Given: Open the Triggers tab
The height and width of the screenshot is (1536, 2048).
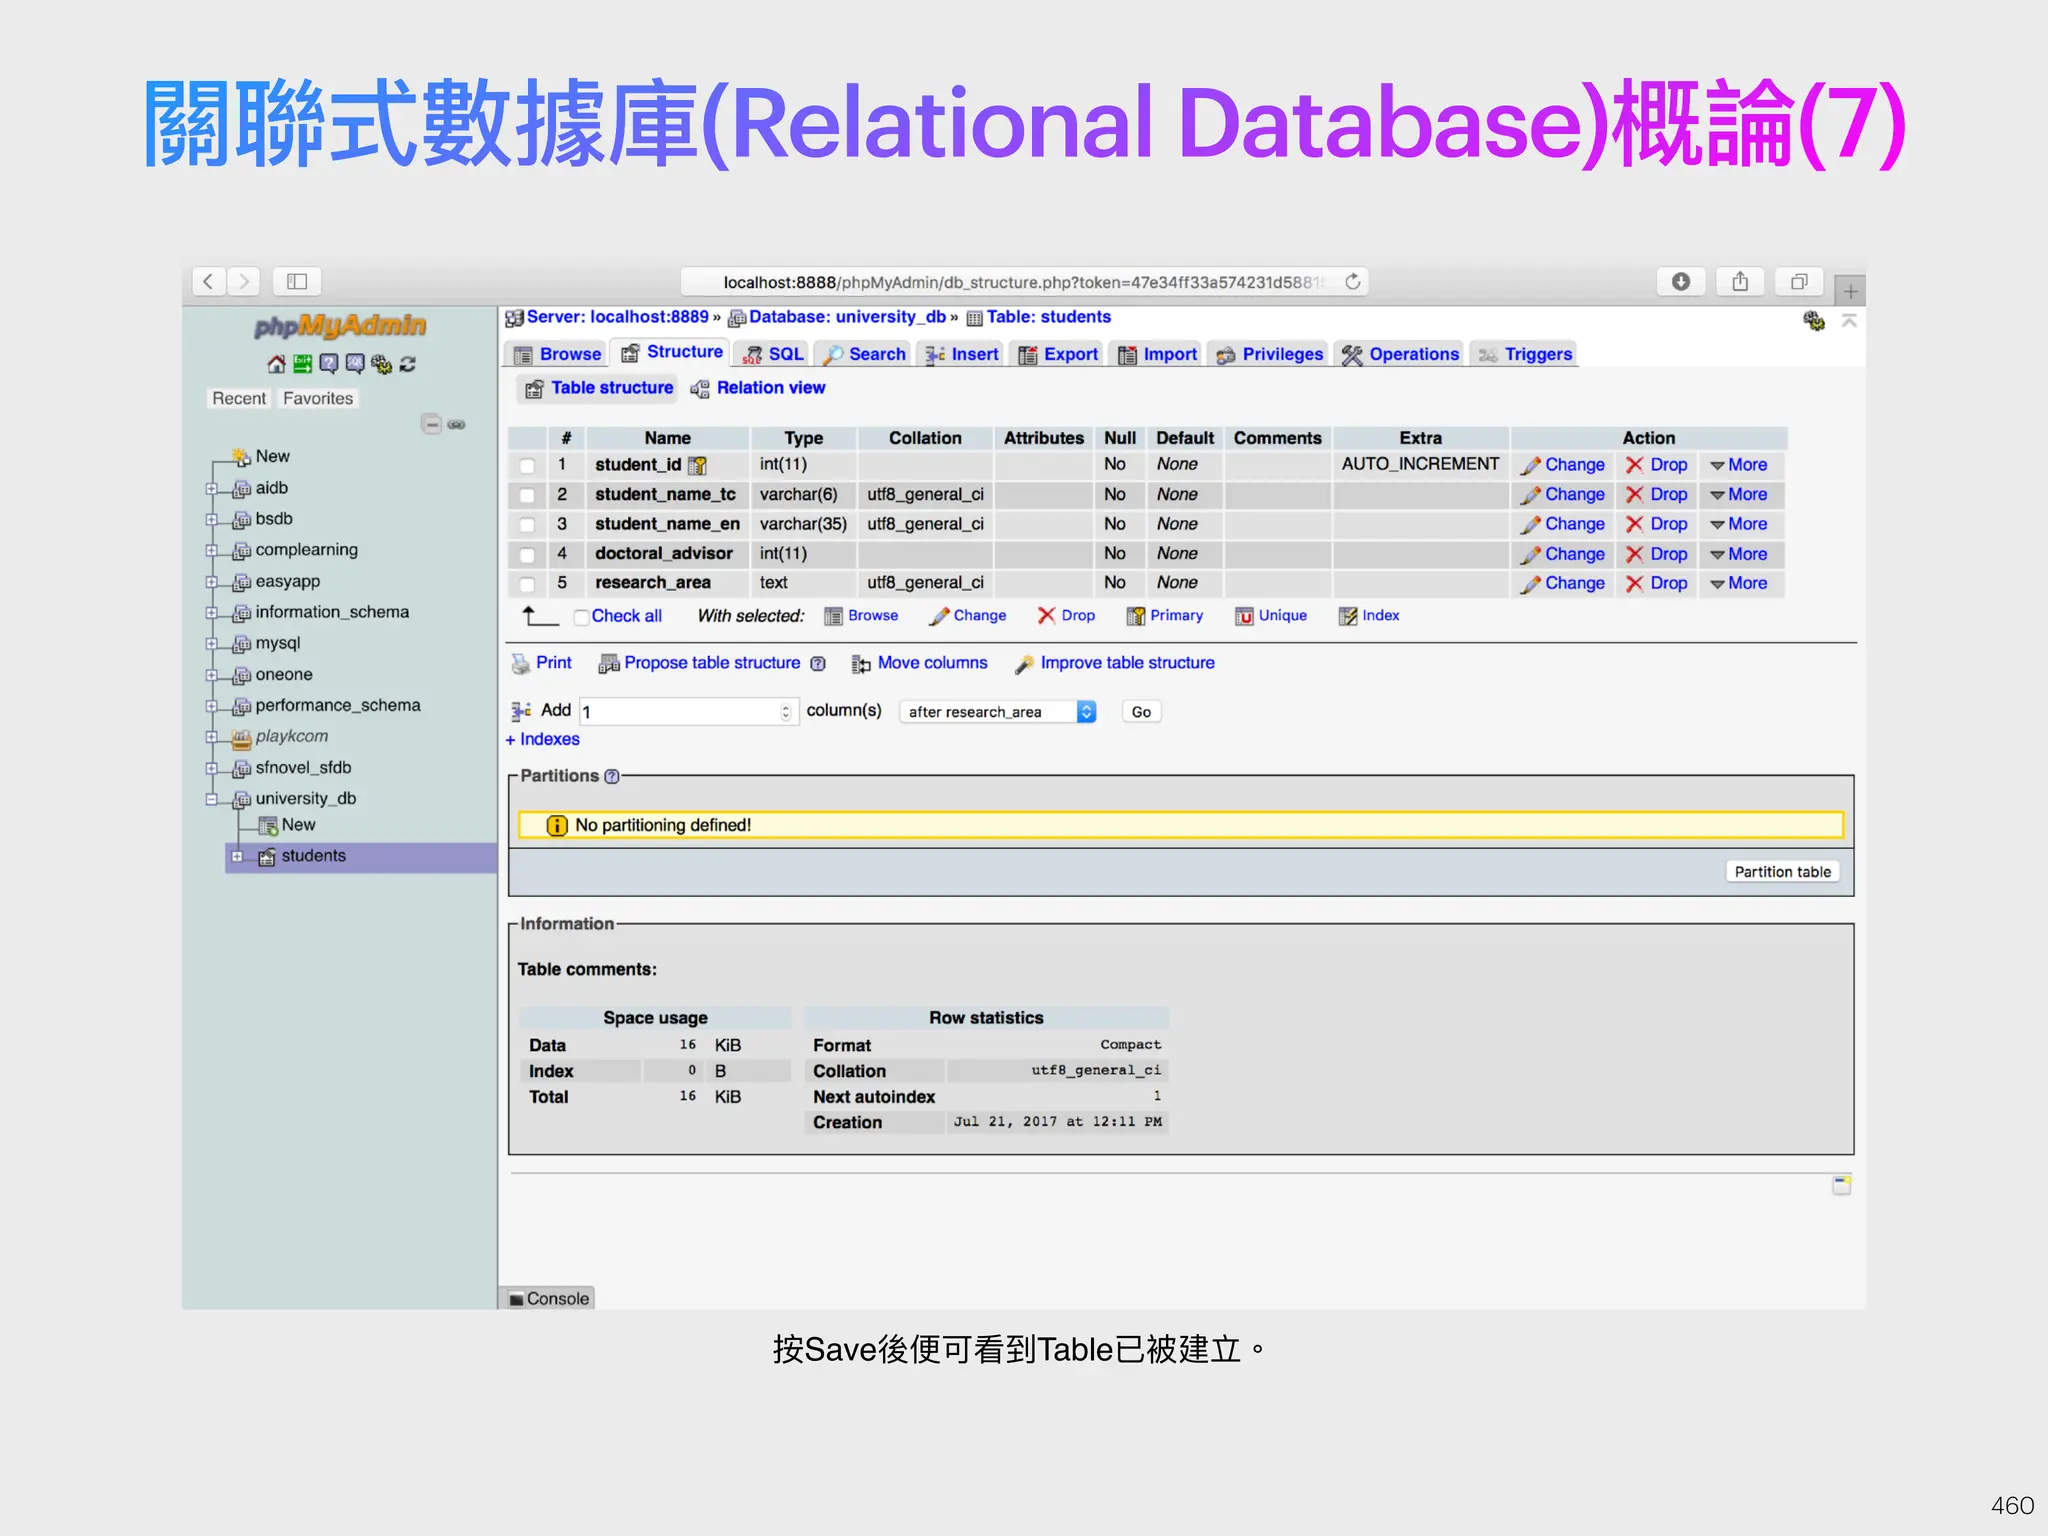Looking at the screenshot, I should click(x=1526, y=354).
